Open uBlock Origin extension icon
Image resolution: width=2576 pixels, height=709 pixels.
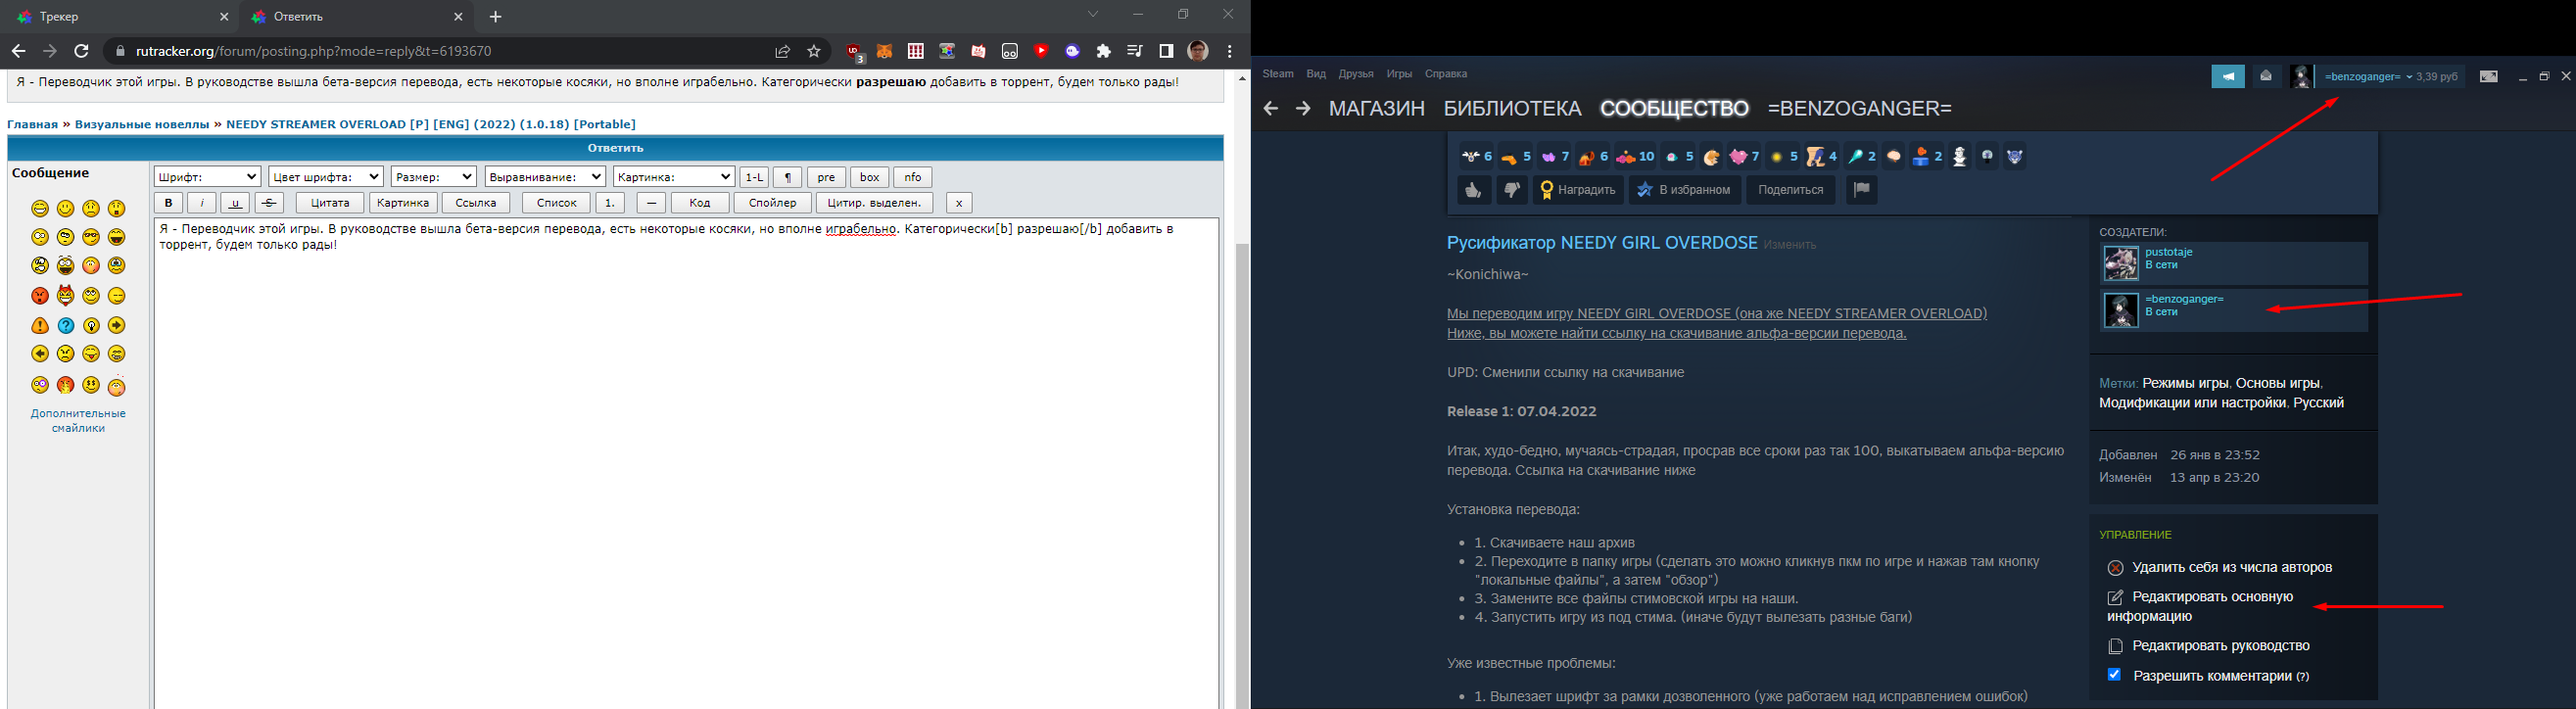click(853, 51)
